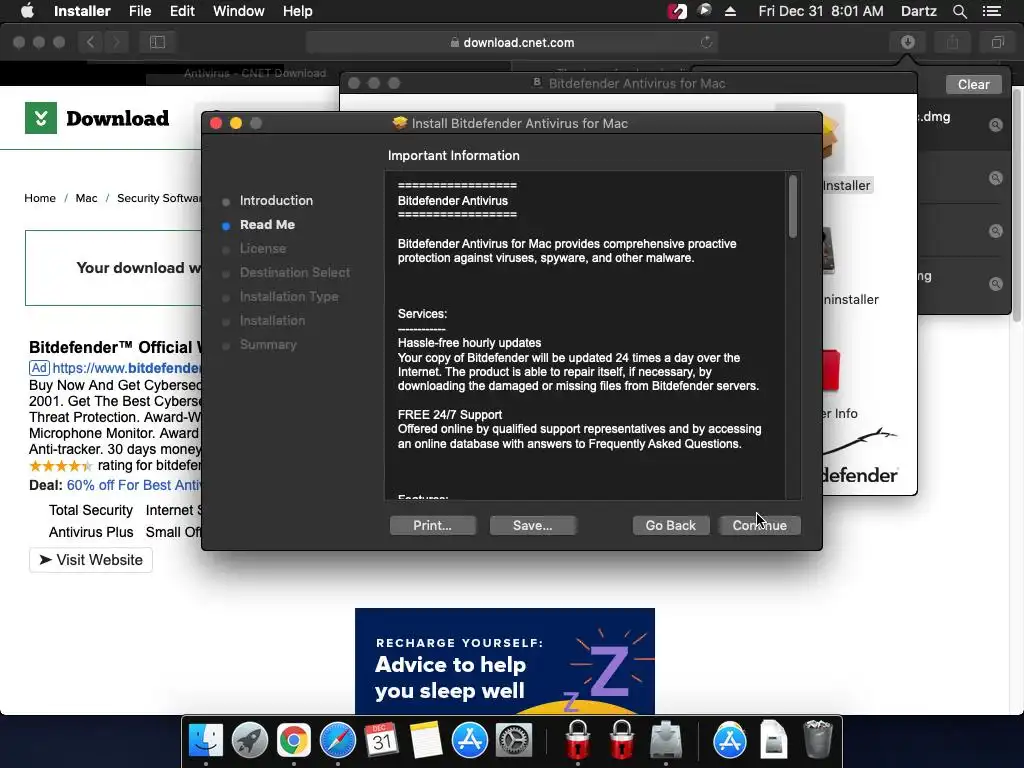
Task: Click the Total Security link
Action: tap(91, 510)
